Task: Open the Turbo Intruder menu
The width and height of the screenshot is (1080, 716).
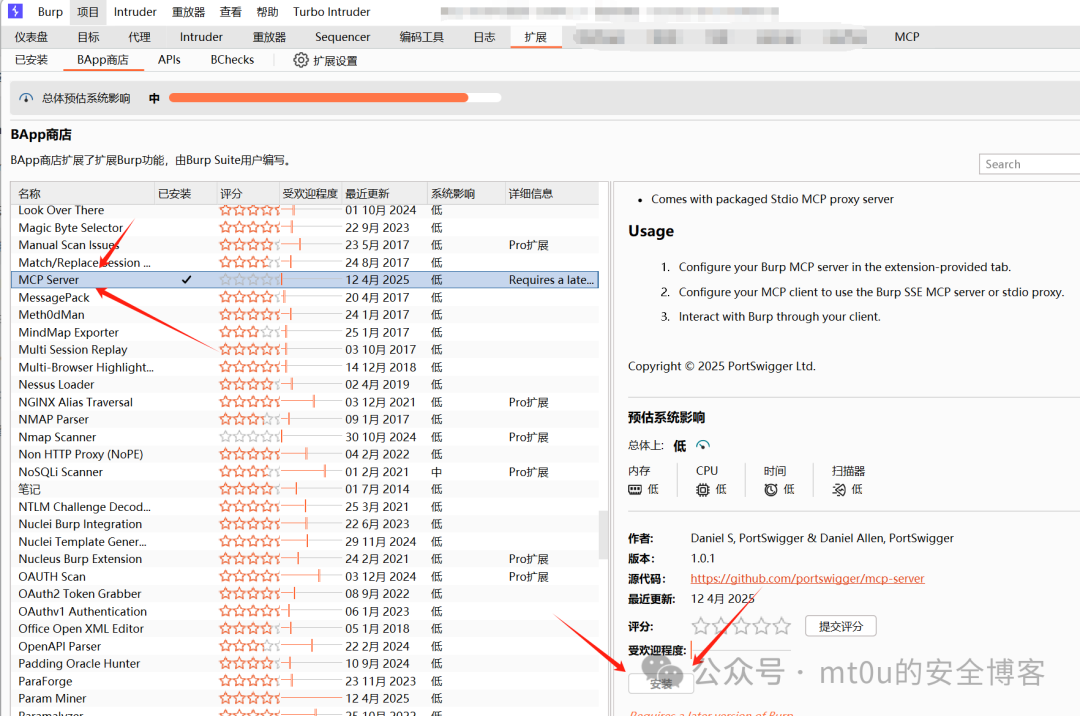Action: click(x=331, y=12)
